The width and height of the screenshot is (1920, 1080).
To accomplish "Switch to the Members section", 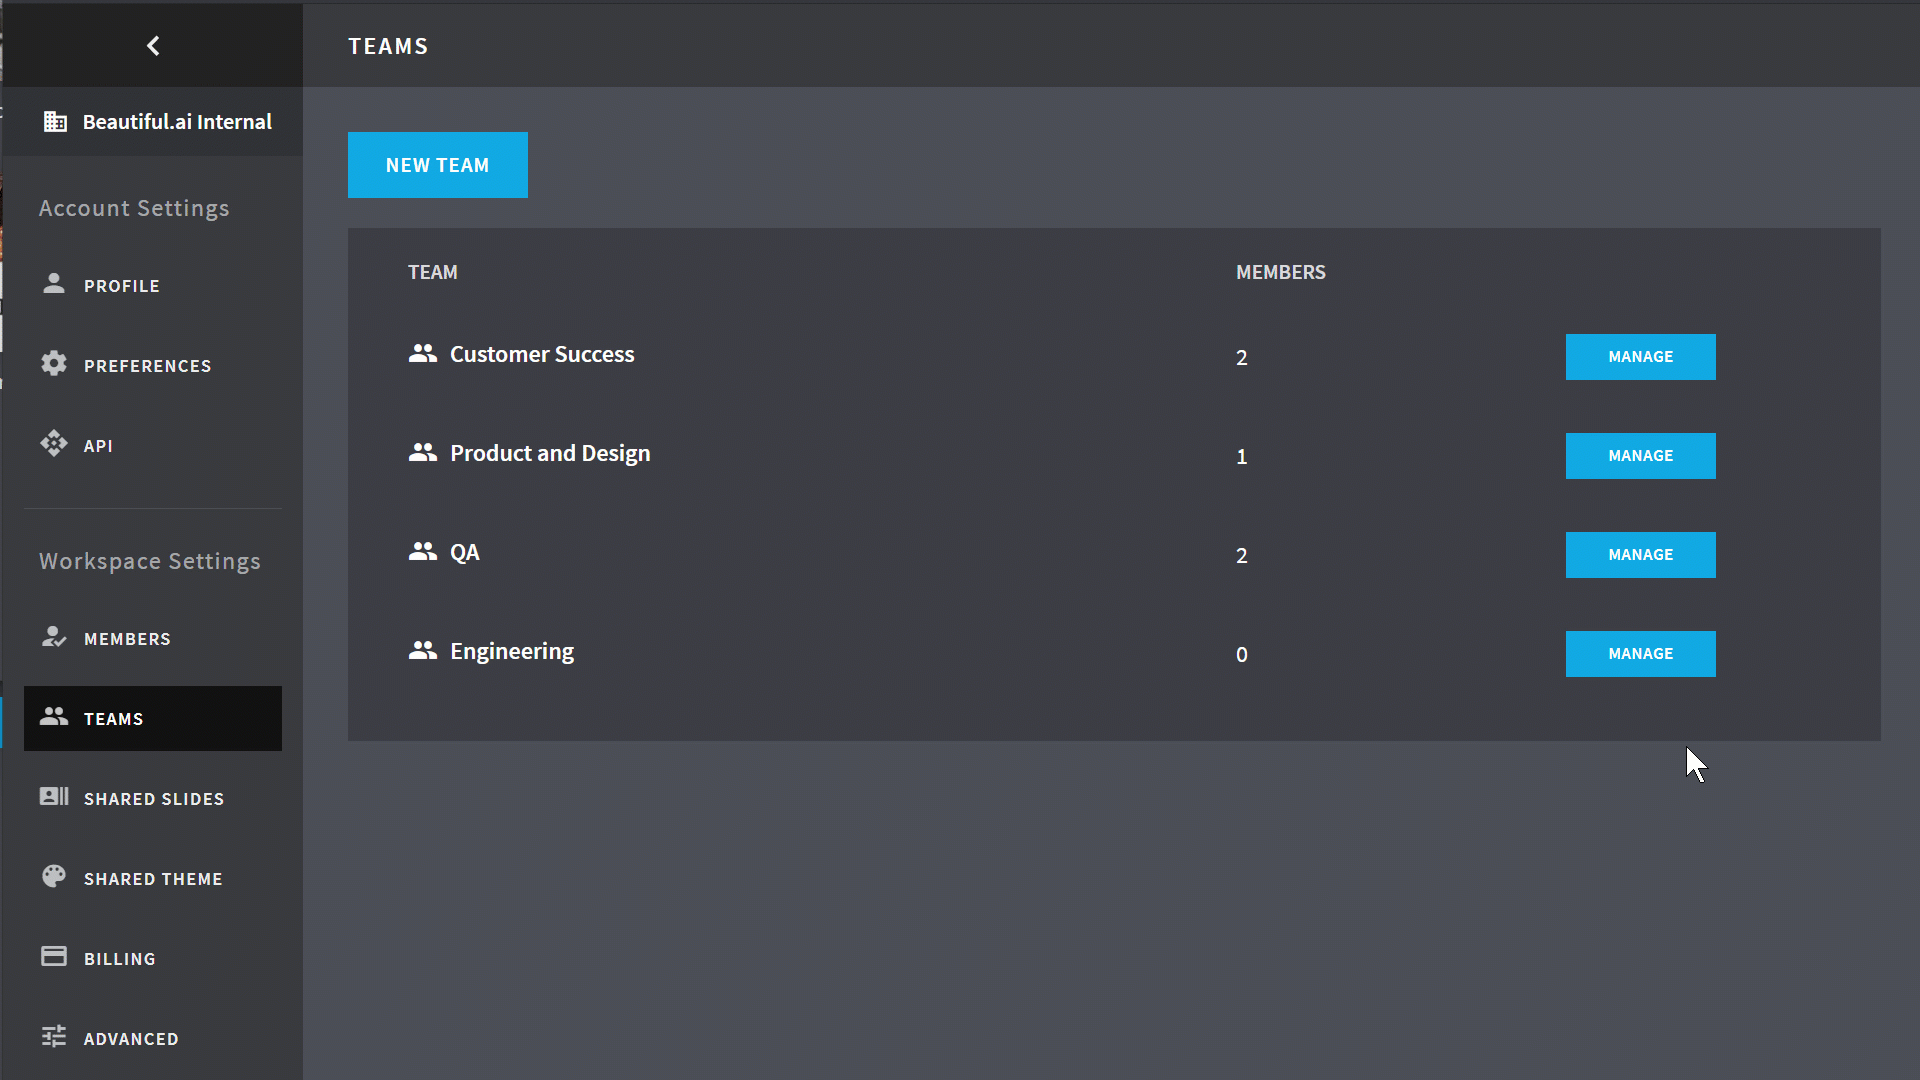I will [x=128, y=638].
